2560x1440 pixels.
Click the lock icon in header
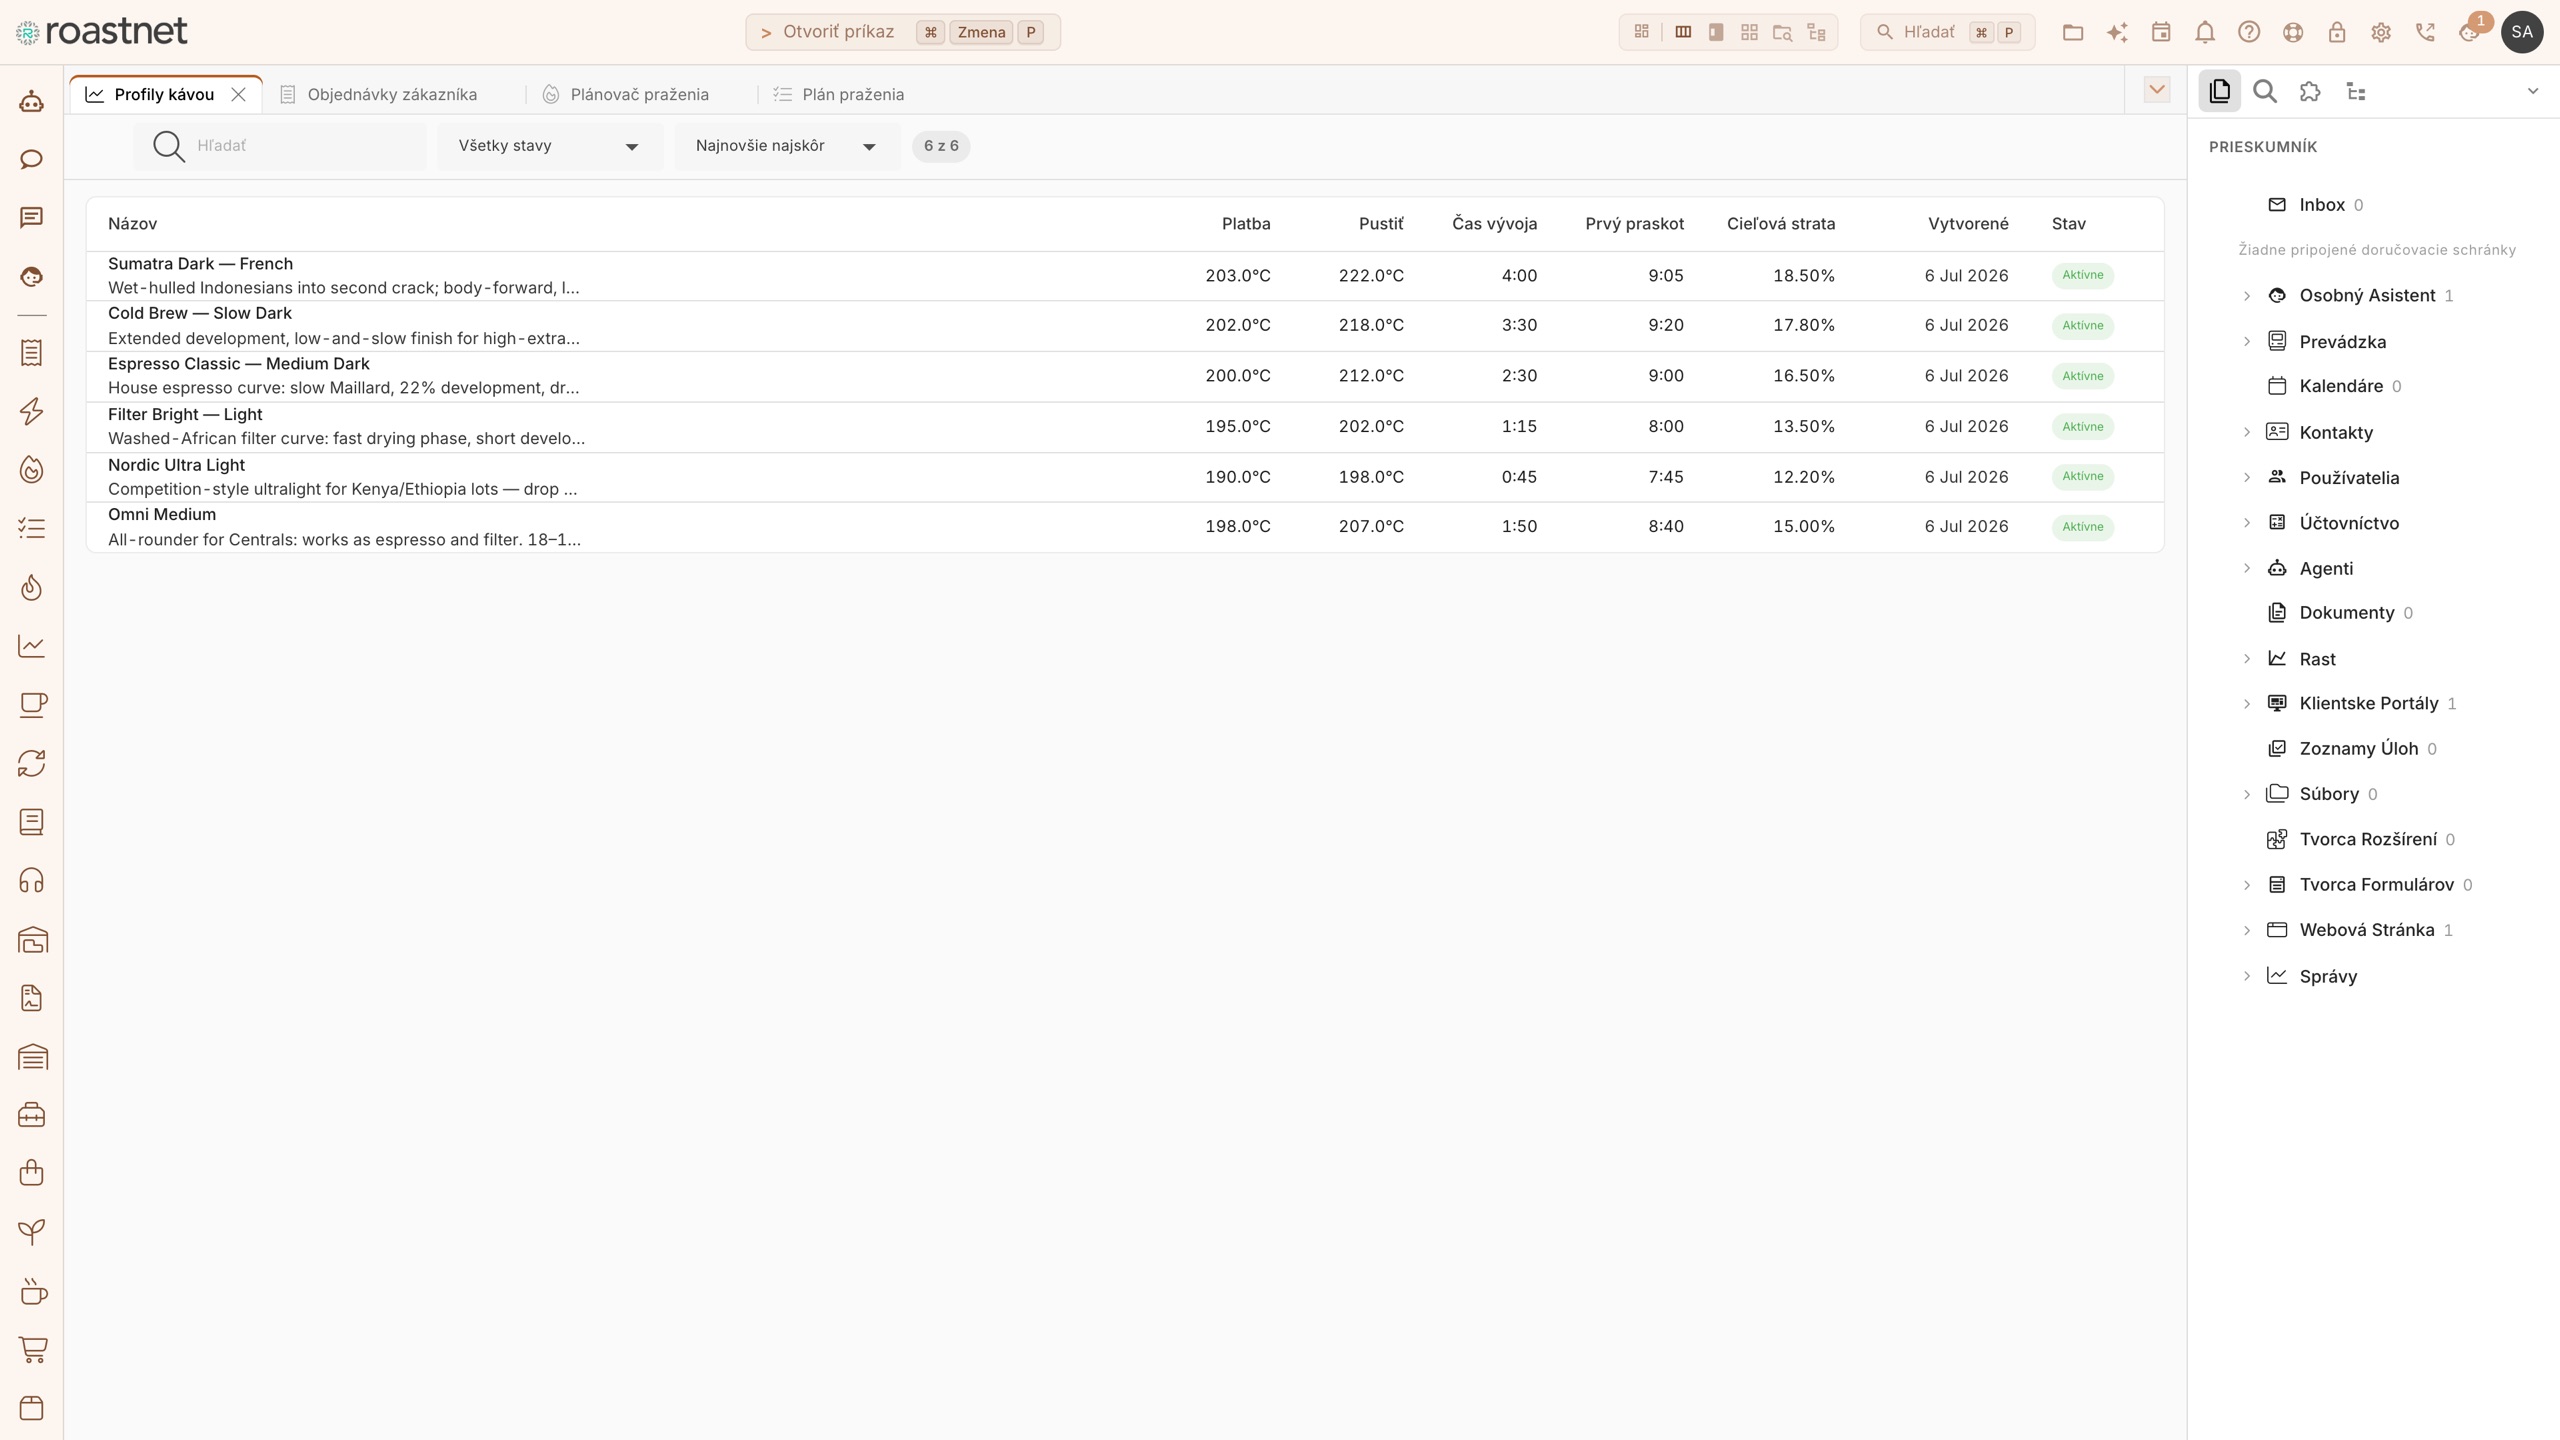point(2336,32)
